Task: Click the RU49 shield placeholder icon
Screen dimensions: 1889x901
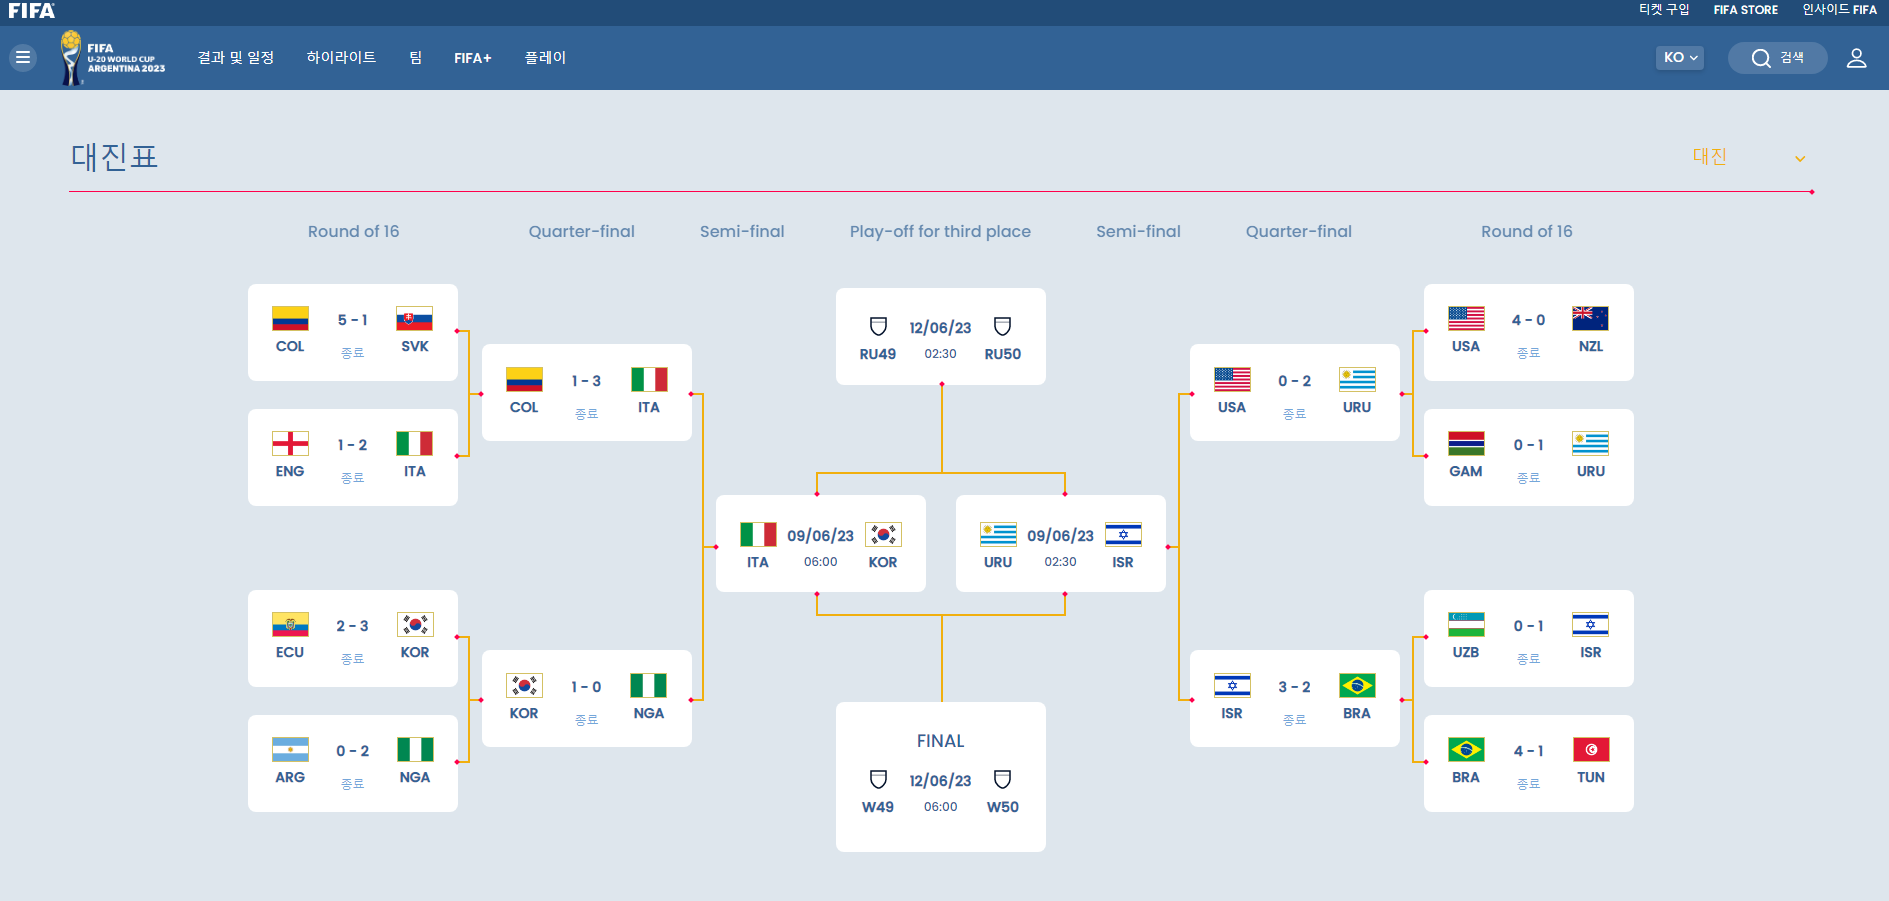Action: (878, 326)
